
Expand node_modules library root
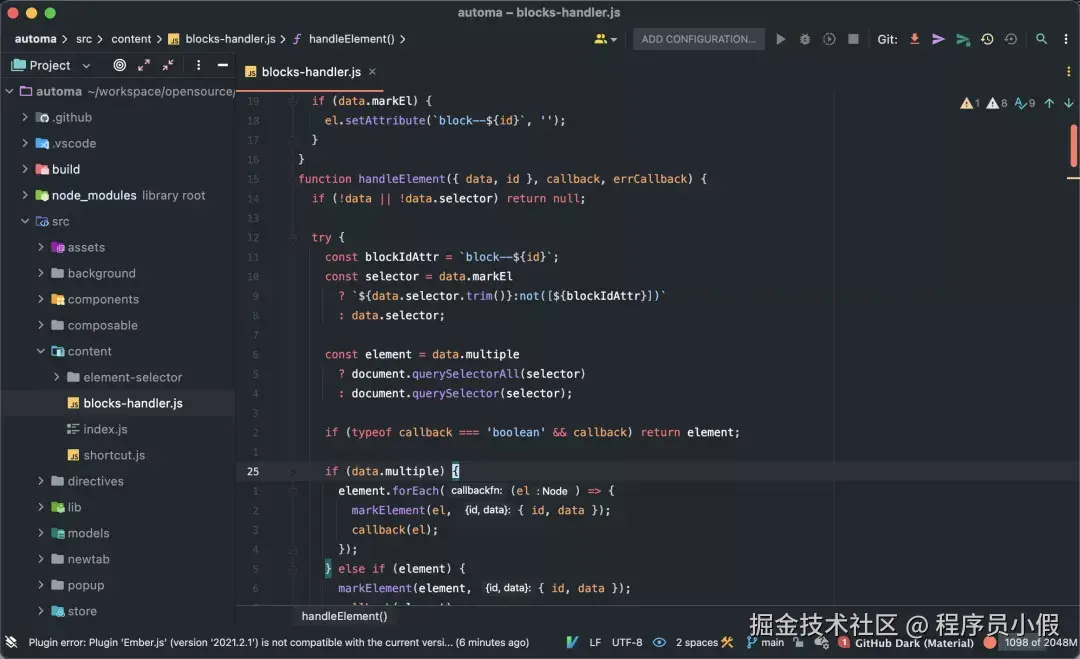[x=25, y=195]
